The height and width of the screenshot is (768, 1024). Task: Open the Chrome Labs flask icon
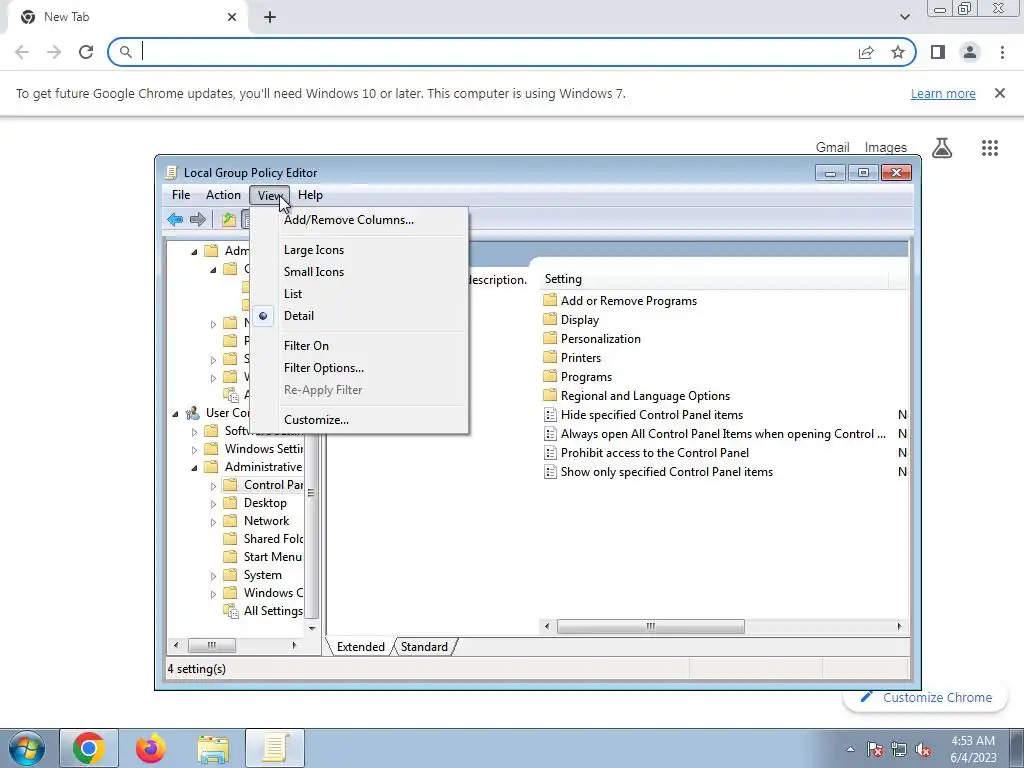[x=942, y=148]
